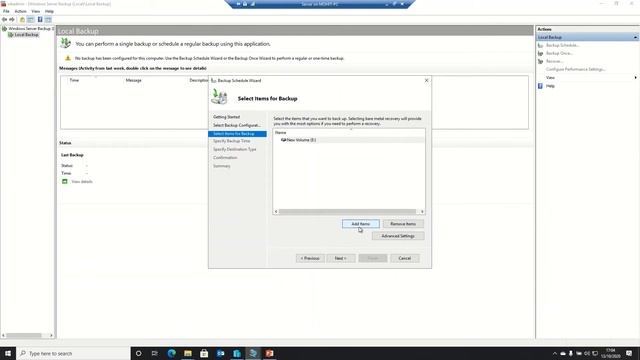Screen dimensions: 640x360
Task: Click the Backup Schedule action icon
Action: coord(540,45)
